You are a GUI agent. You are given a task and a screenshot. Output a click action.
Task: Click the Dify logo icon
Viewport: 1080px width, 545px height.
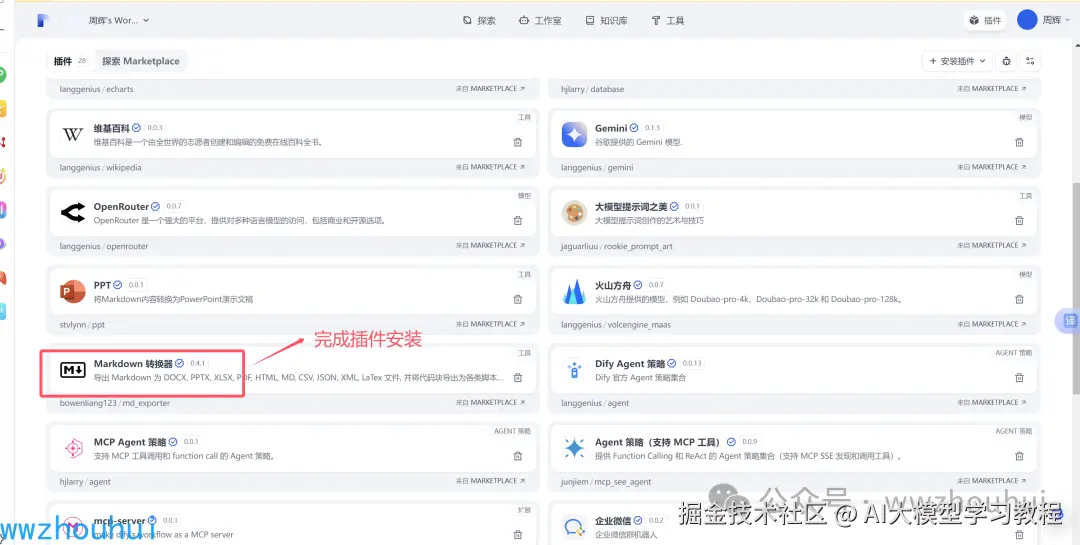pos(43,21)
